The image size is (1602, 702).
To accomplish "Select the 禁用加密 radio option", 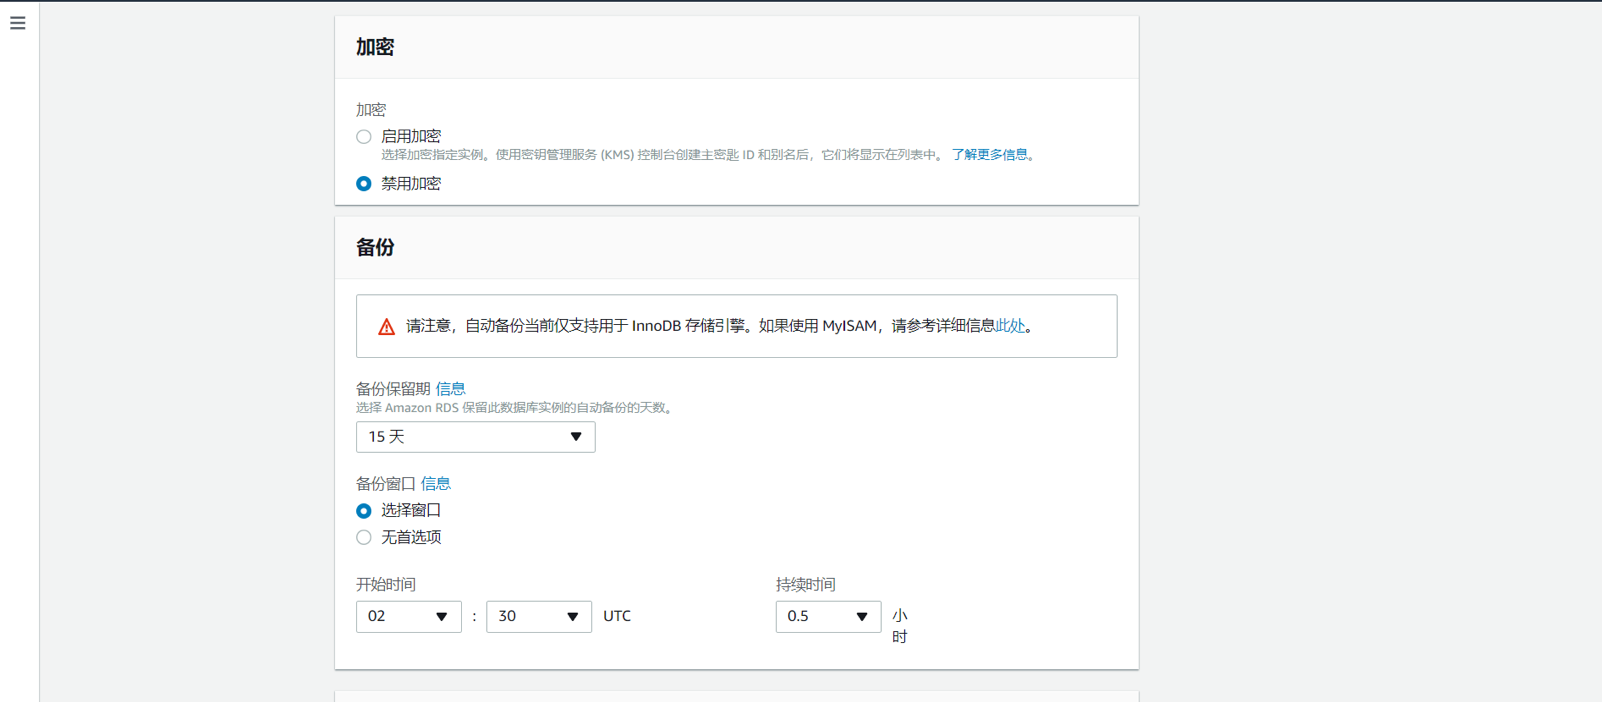I will pyautogui.click(x=364, y=184).
